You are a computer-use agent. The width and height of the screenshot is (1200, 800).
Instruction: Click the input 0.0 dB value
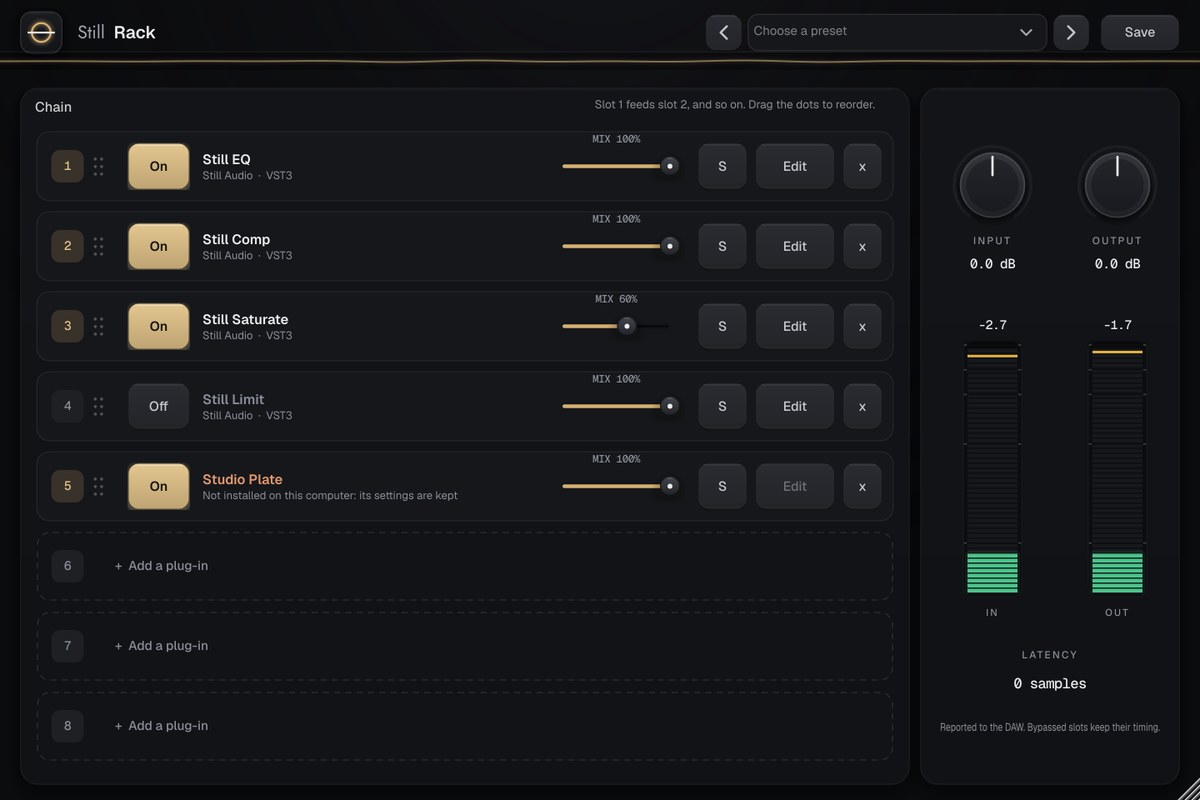[992, 264]
